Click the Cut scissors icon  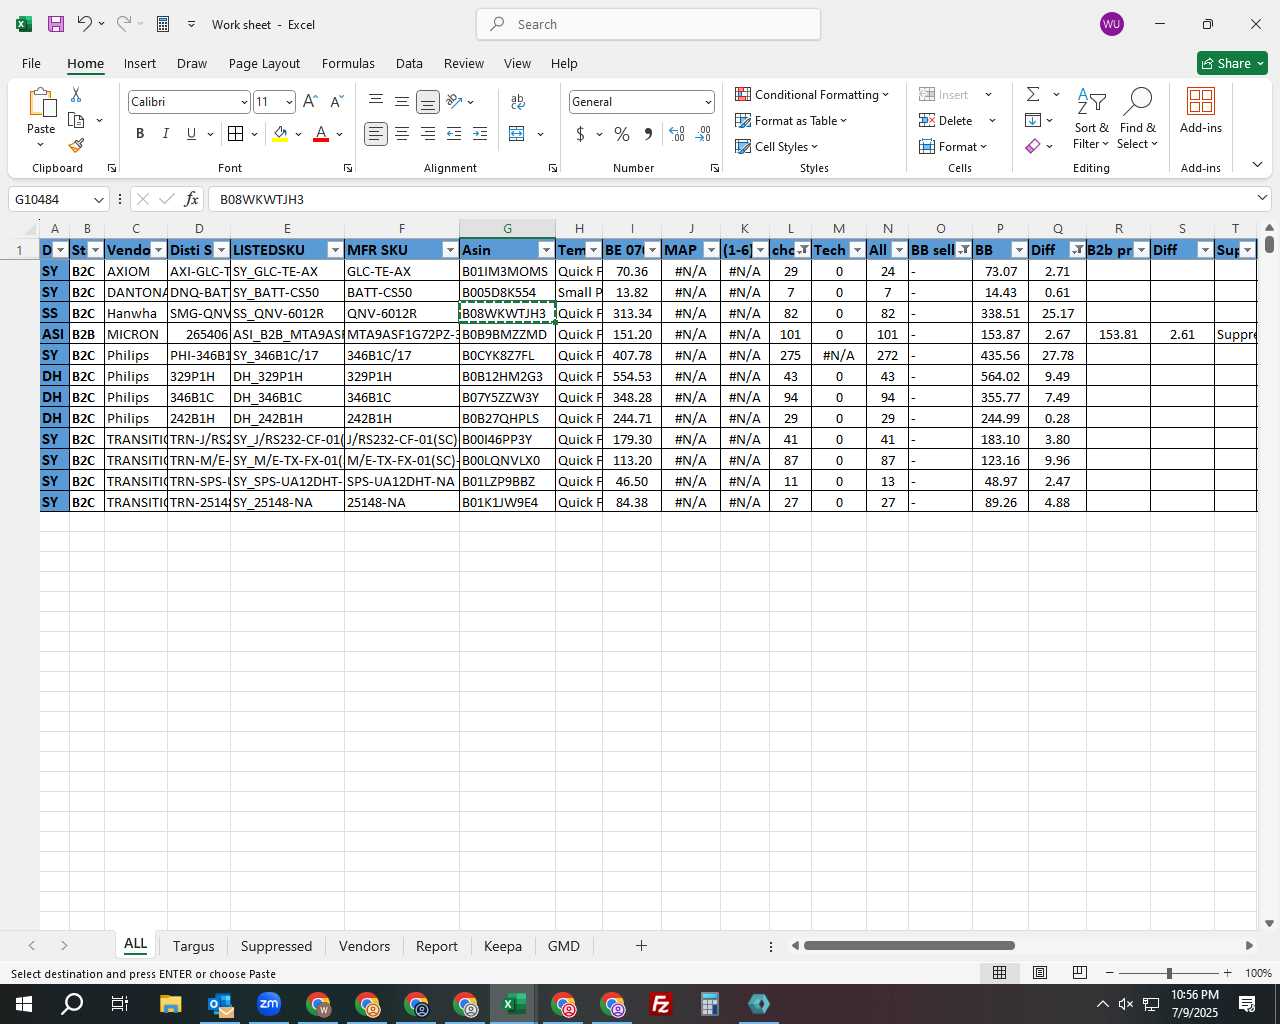click(76, 94)
